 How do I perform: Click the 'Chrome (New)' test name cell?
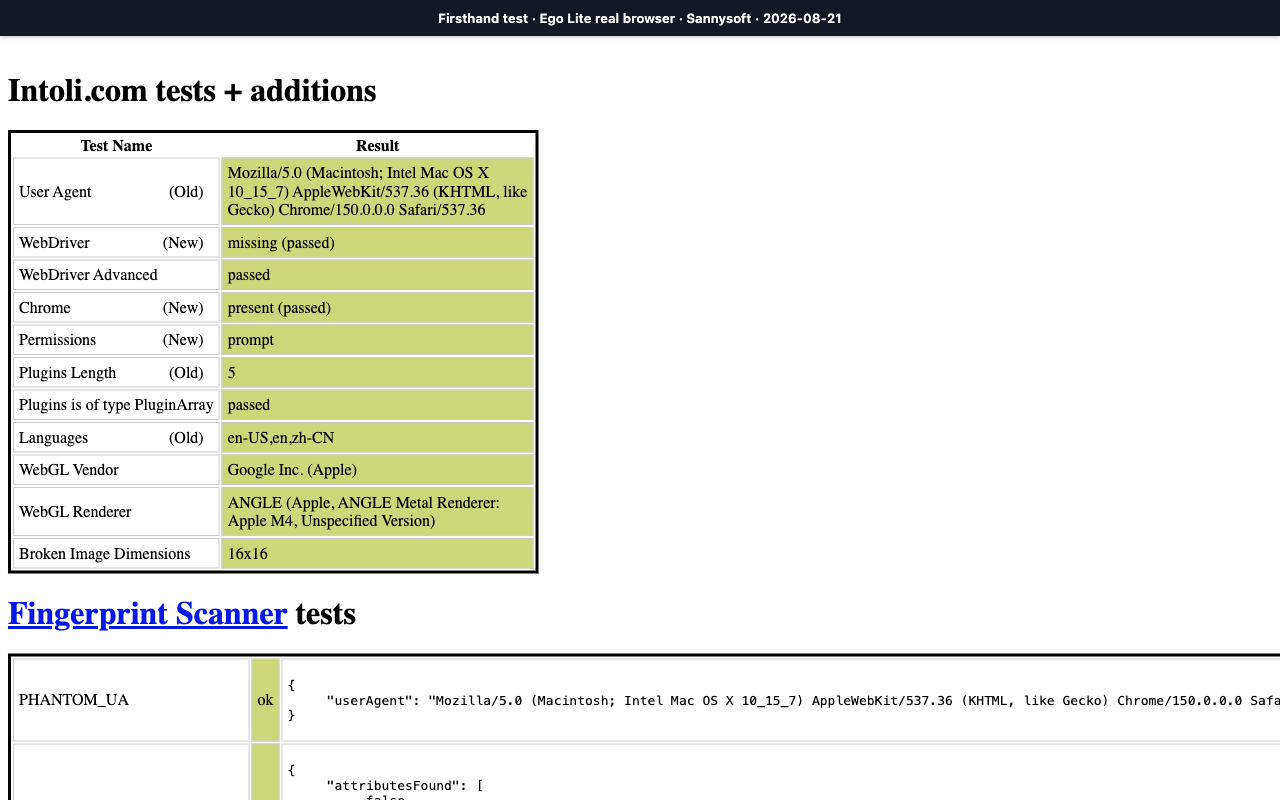(116, 308)
